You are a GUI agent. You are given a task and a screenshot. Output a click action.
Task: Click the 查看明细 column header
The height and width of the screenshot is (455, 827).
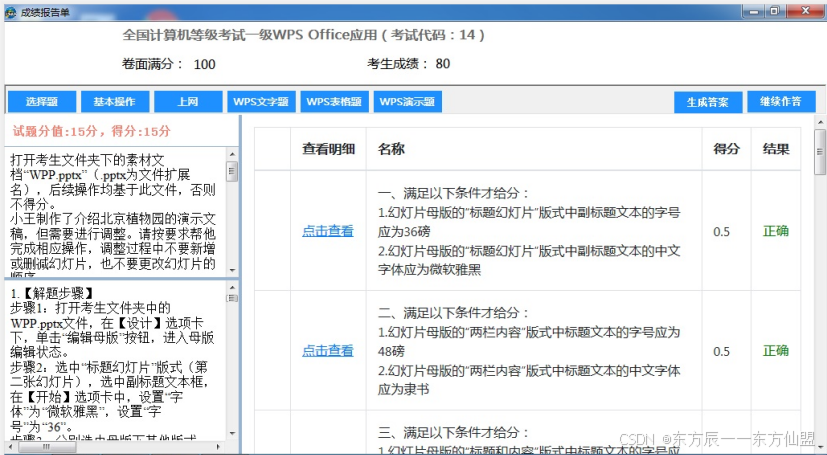[328, 149]
